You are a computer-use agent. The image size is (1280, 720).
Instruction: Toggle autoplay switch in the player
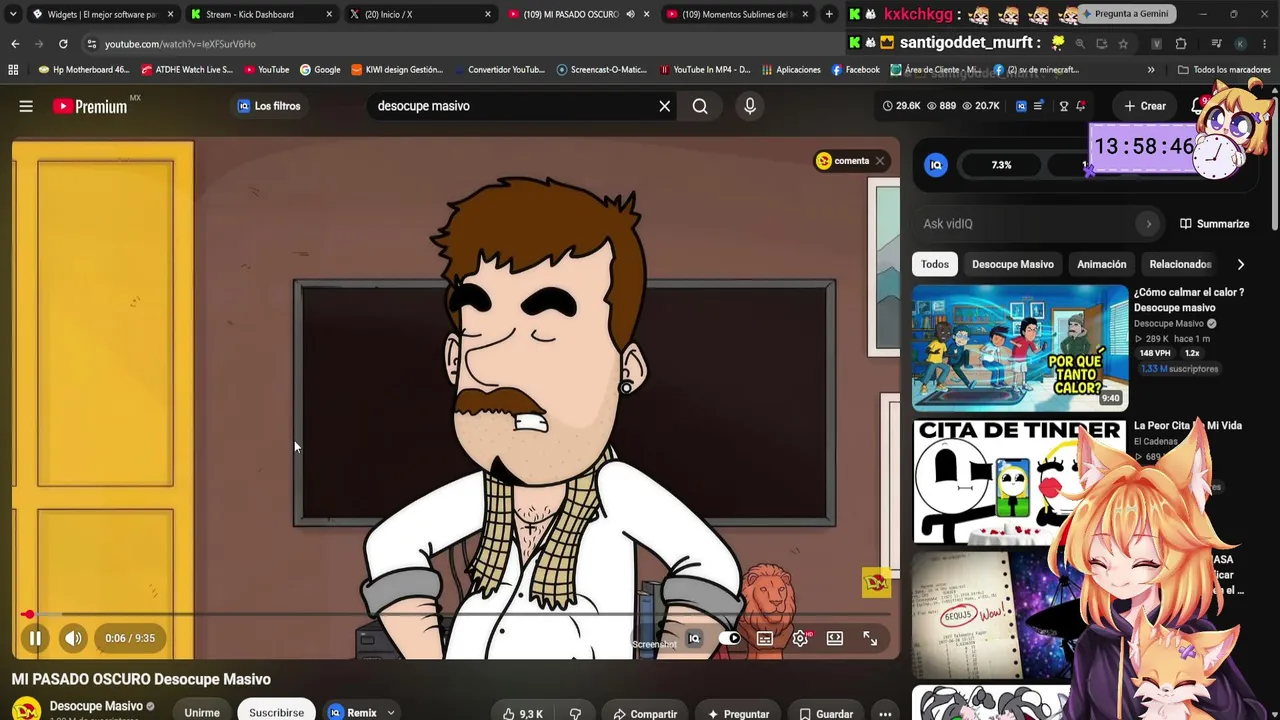[731, 639]
